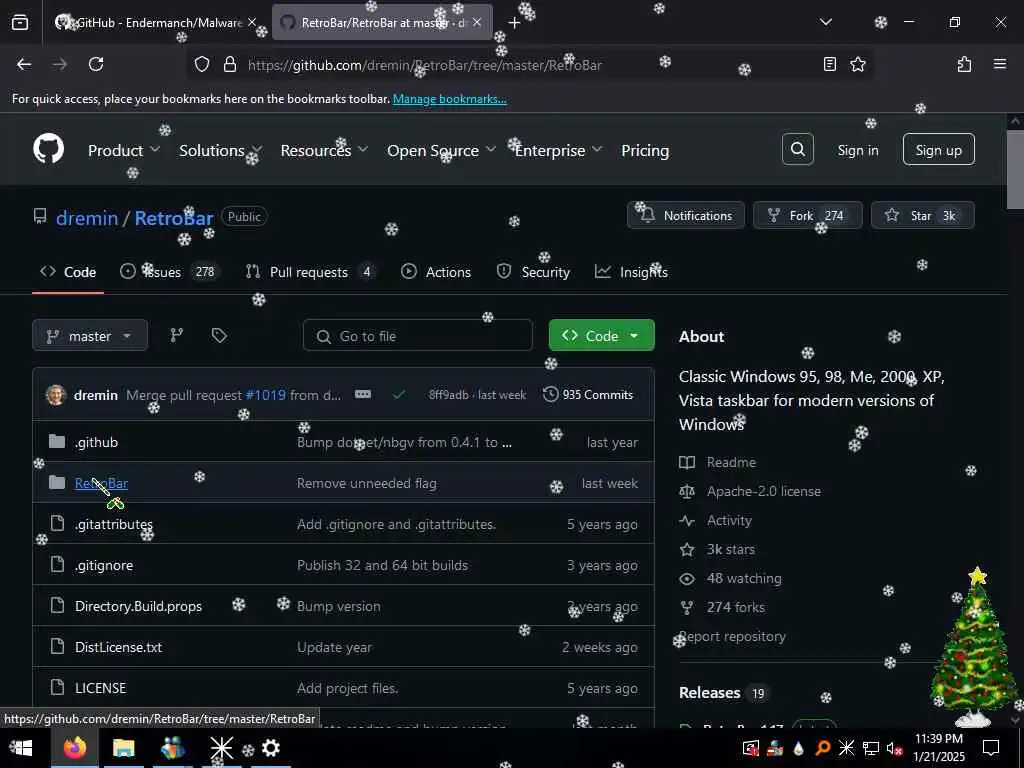Click the Sign in link
Screen dimensions: 1024x768
click(x=858, y=150)
